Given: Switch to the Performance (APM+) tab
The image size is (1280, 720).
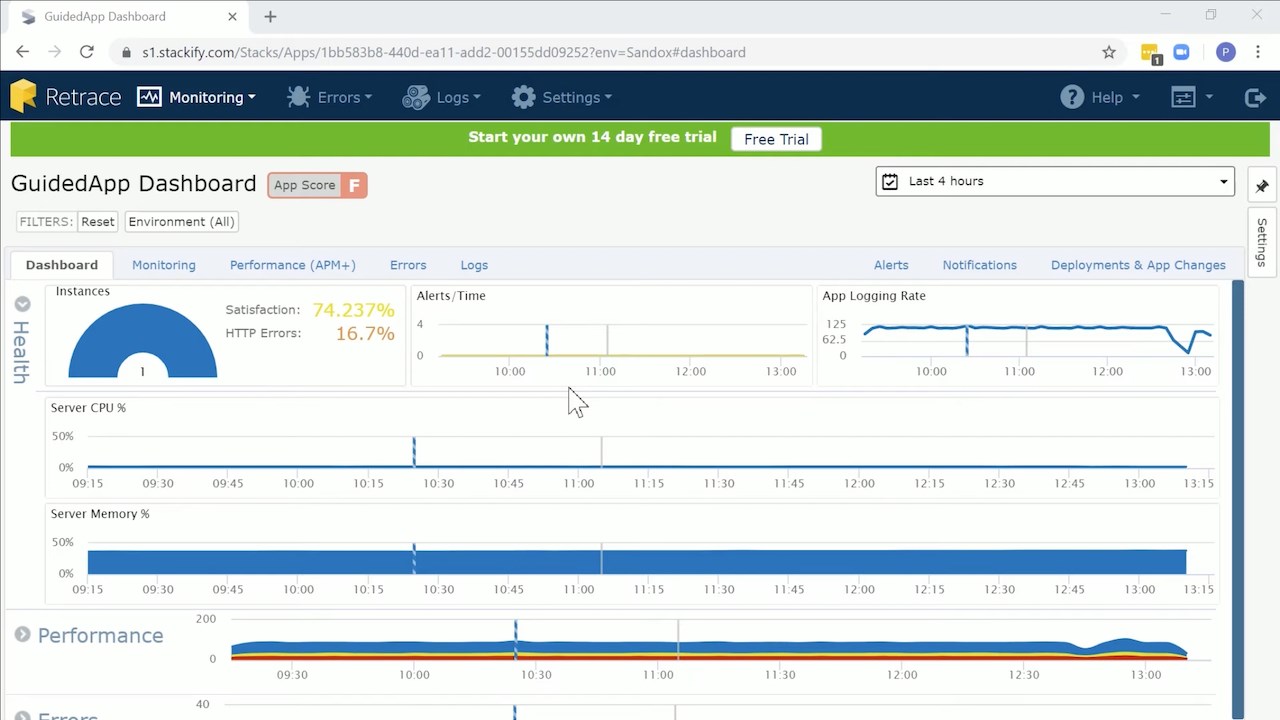Looking at the screenshot, I should point(293,265).
